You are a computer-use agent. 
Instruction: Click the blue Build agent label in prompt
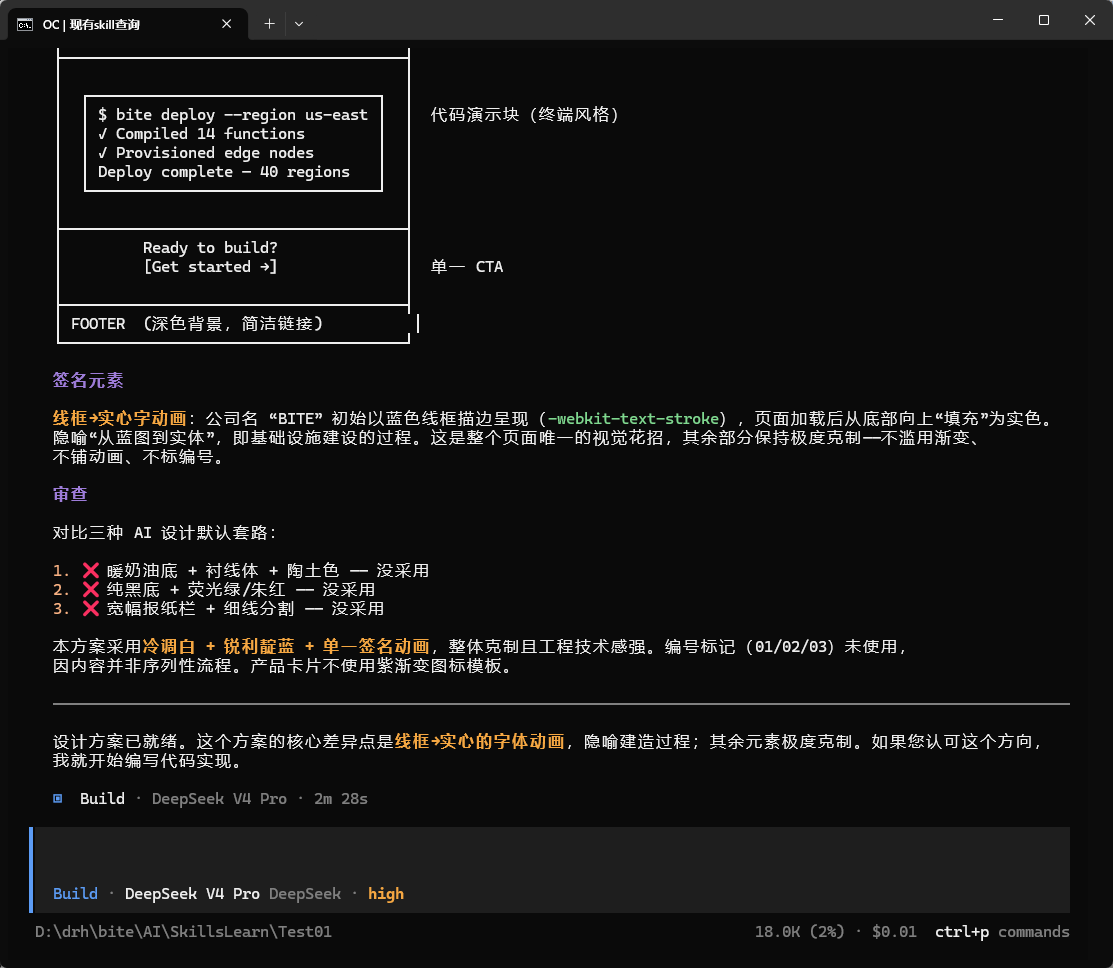pyautogui.click(x=75, y=893)
